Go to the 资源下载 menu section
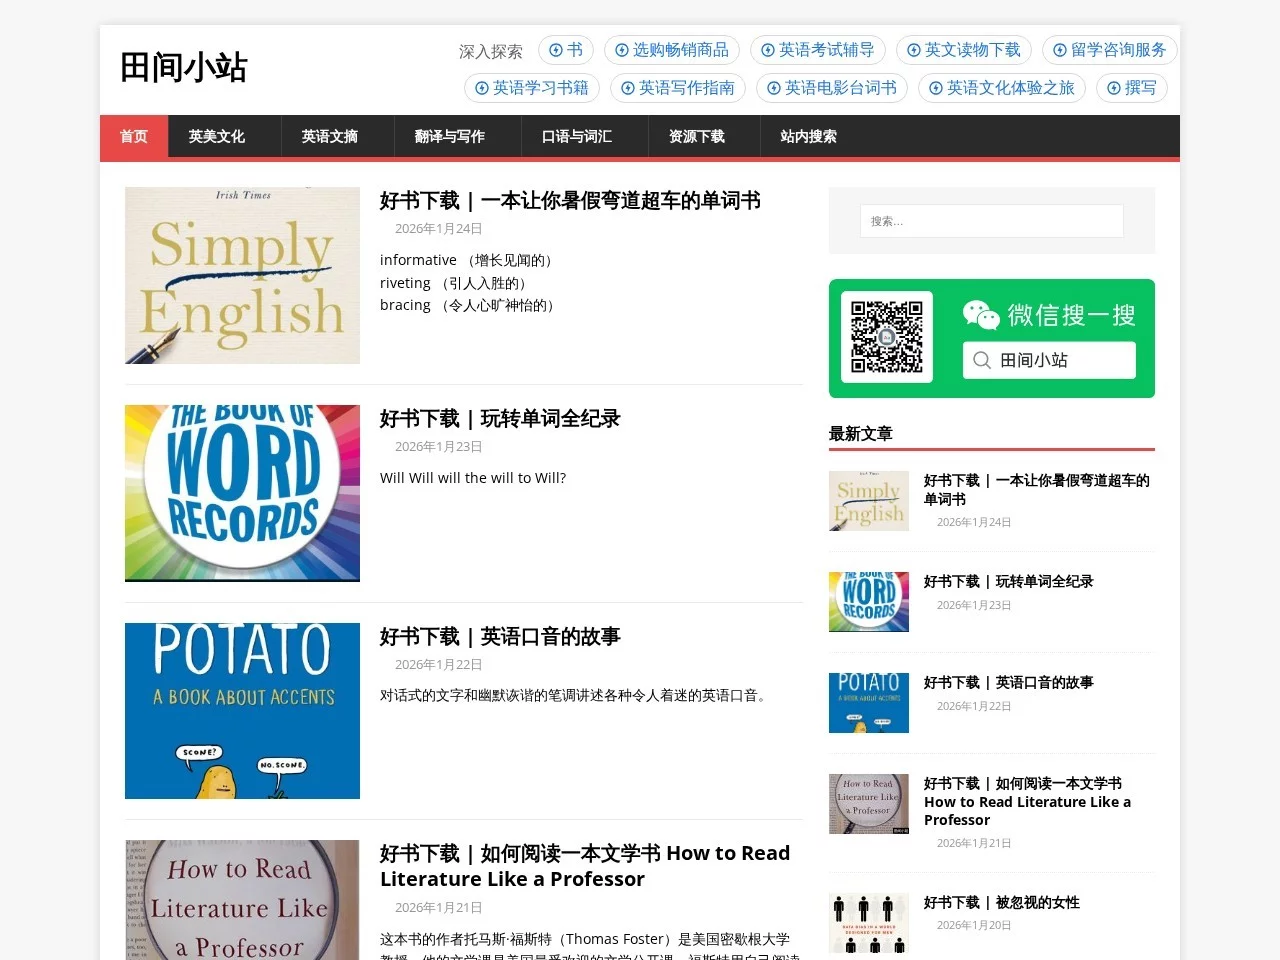 point(696,136)
